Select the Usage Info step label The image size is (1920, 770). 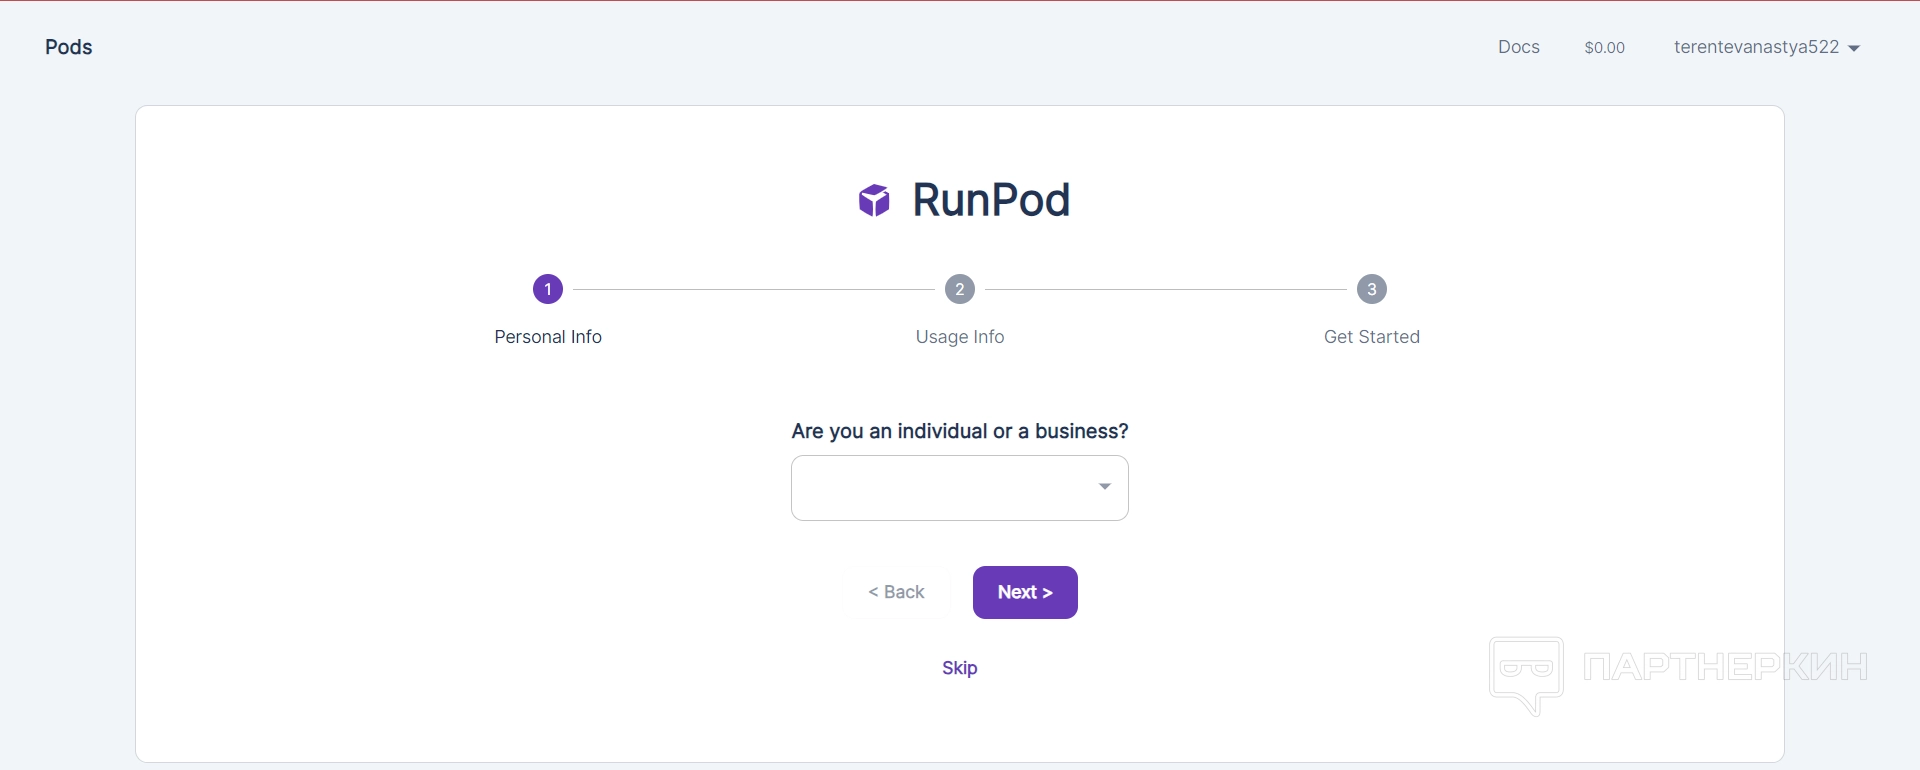(x=960, y=337)
